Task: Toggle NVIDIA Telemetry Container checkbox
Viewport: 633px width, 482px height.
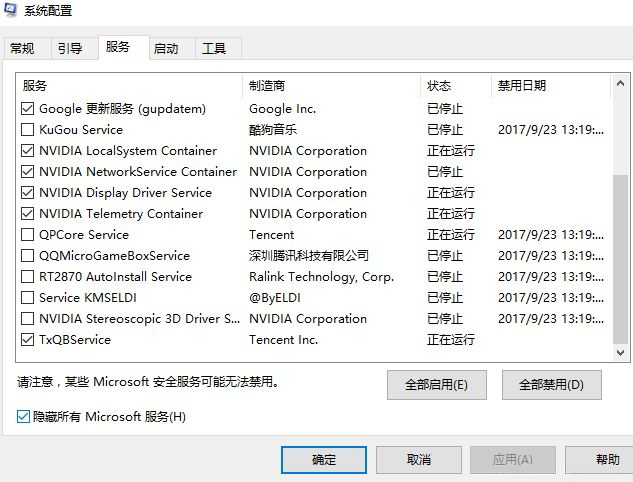Action: pos(27,214)
